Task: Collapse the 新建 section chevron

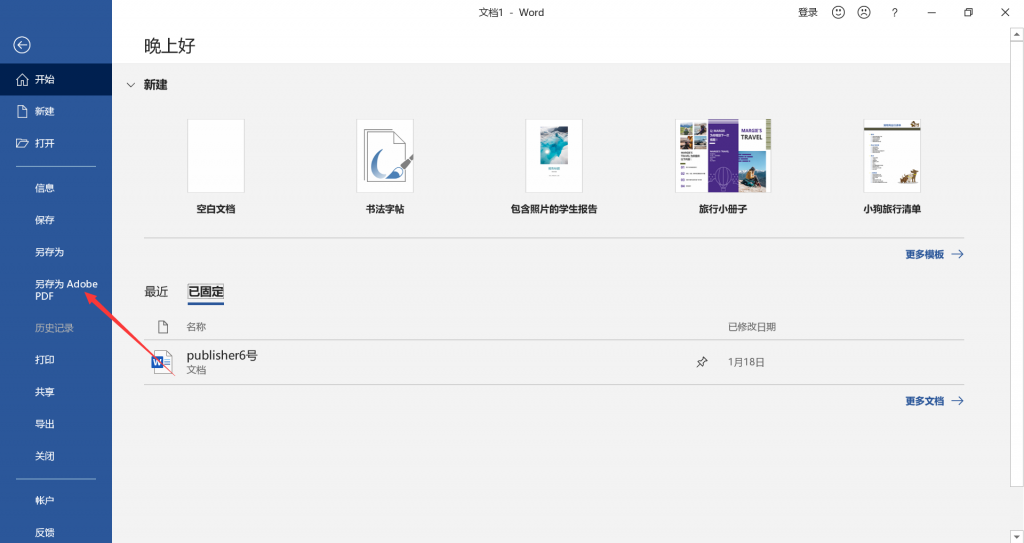Action: [x=131, y=85]
